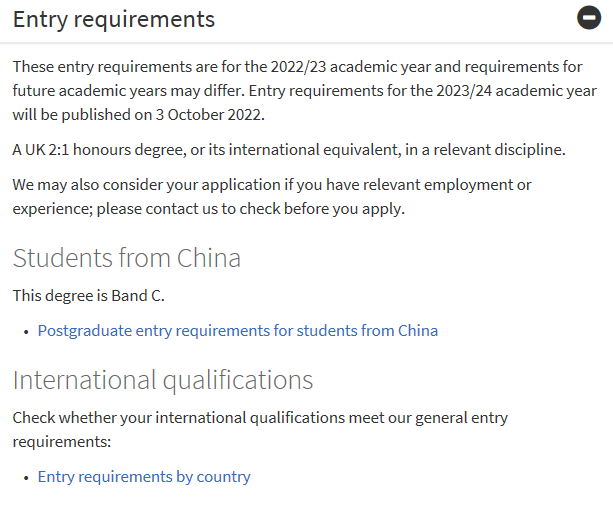This screenshot has width=613, height=507.
Task: Open the Entry requirements by country link
Action: (144, 477)
